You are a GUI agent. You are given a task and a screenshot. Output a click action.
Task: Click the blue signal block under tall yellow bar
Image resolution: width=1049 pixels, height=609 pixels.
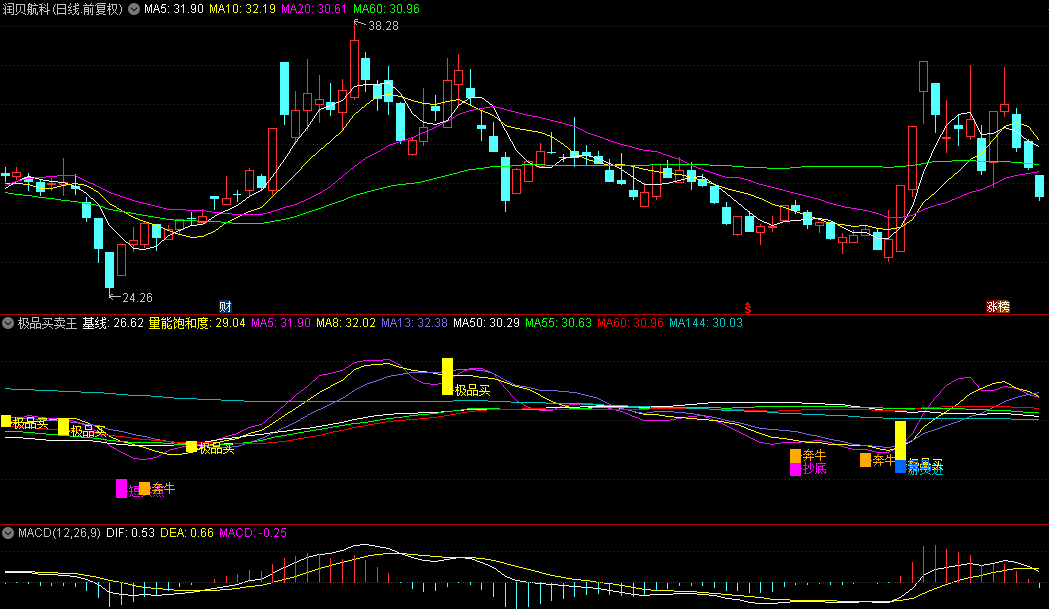[x=900, y=467]
